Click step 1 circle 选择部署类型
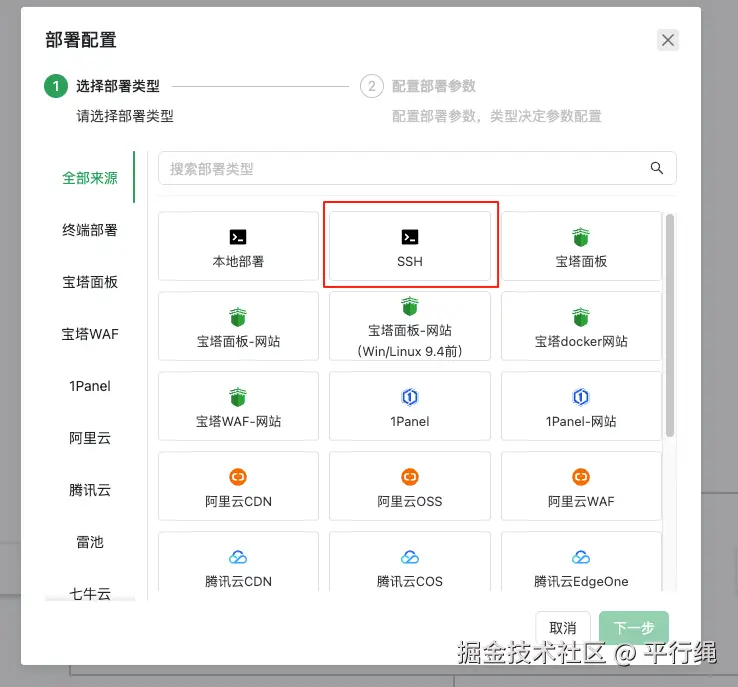The image size is (738, 687). point(56,86)
